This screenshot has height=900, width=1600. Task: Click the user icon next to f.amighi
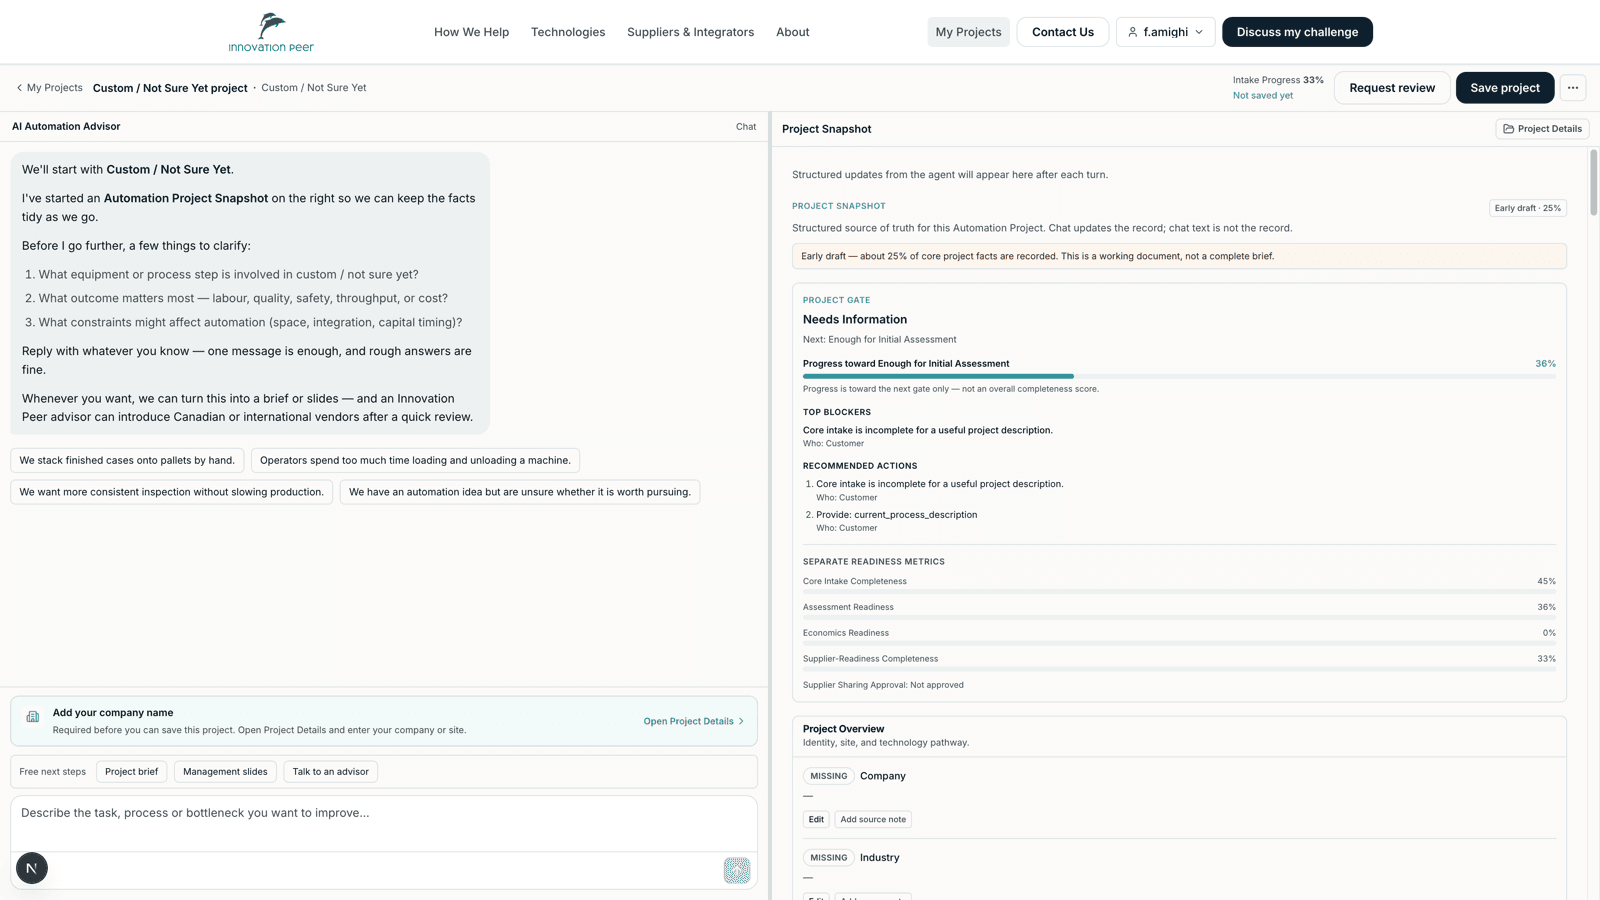point(1132,32)
